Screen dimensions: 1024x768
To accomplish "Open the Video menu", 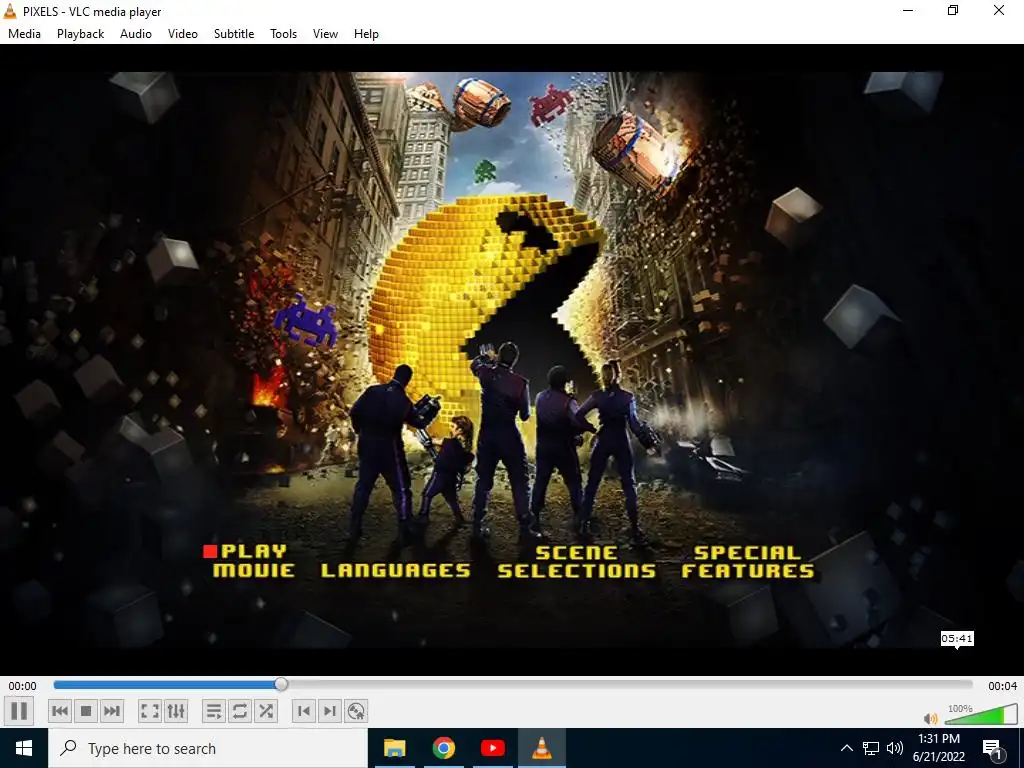I will coord(183,34).
